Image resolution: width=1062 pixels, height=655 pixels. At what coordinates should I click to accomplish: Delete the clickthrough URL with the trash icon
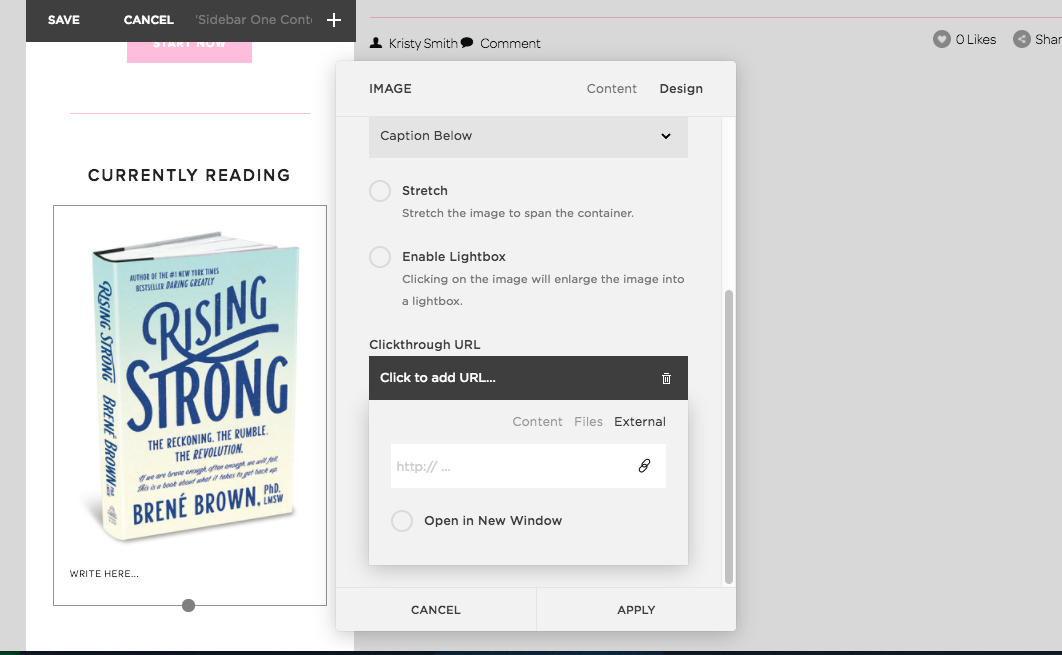(x=666, y=379)
